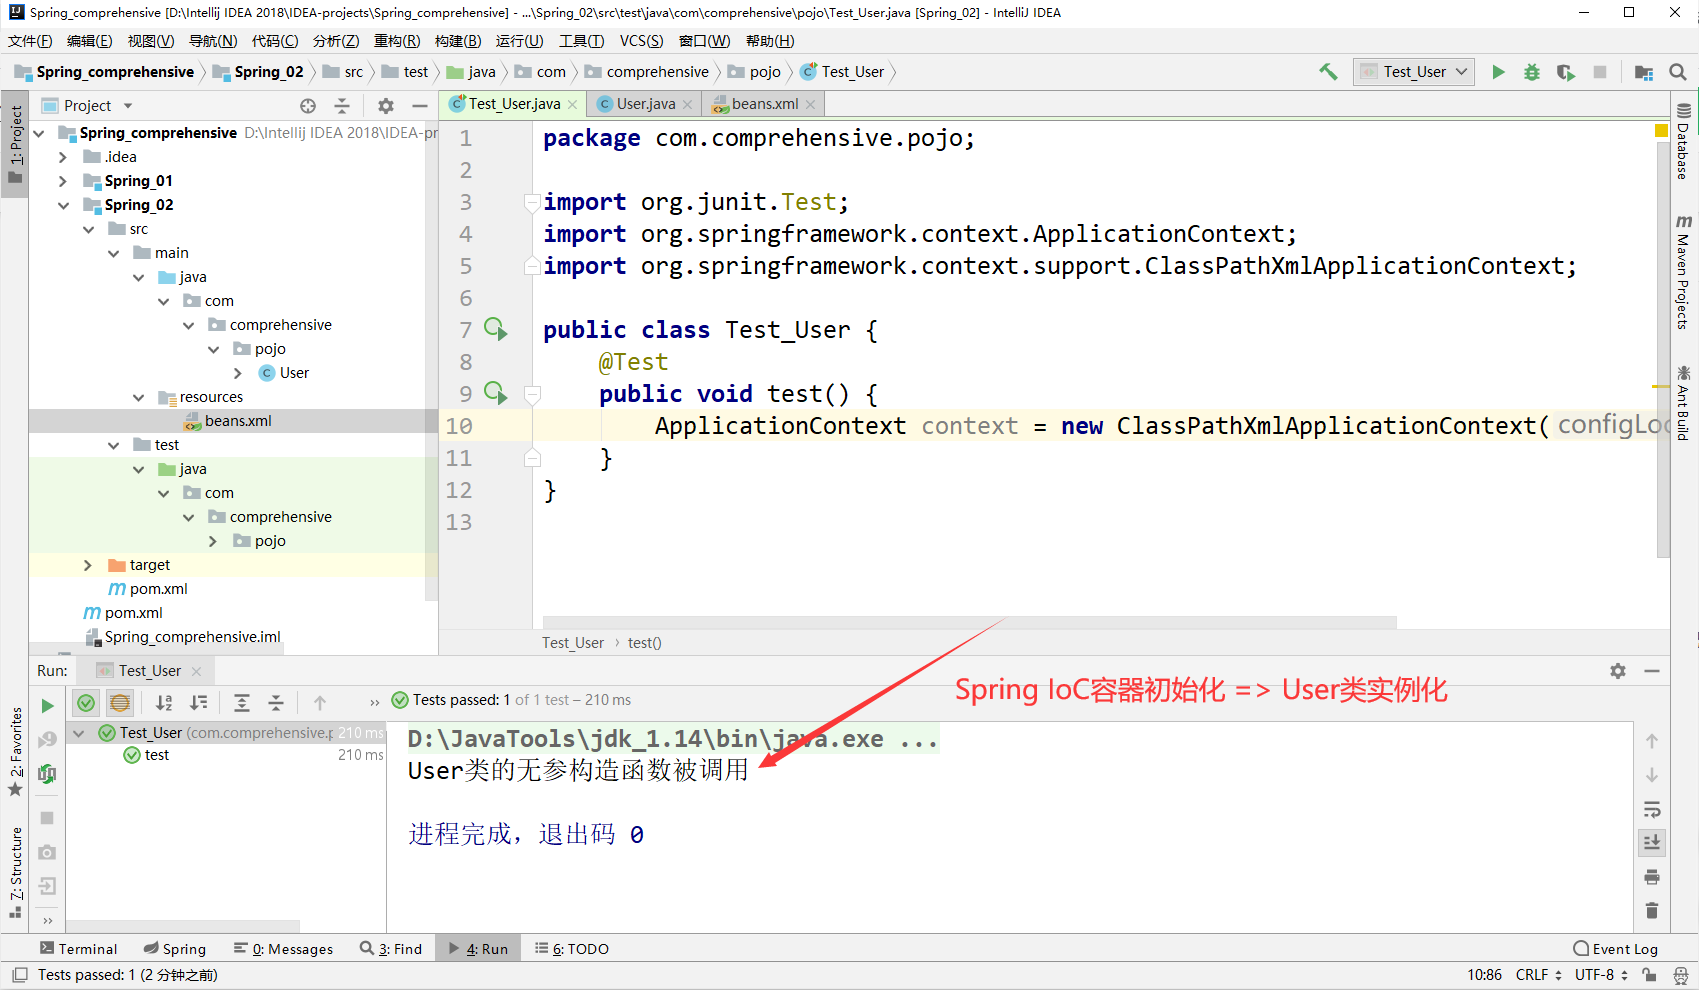Build project with the green hammer icon
This screenshot has width=1699, height=990.
click(1328, 72)
